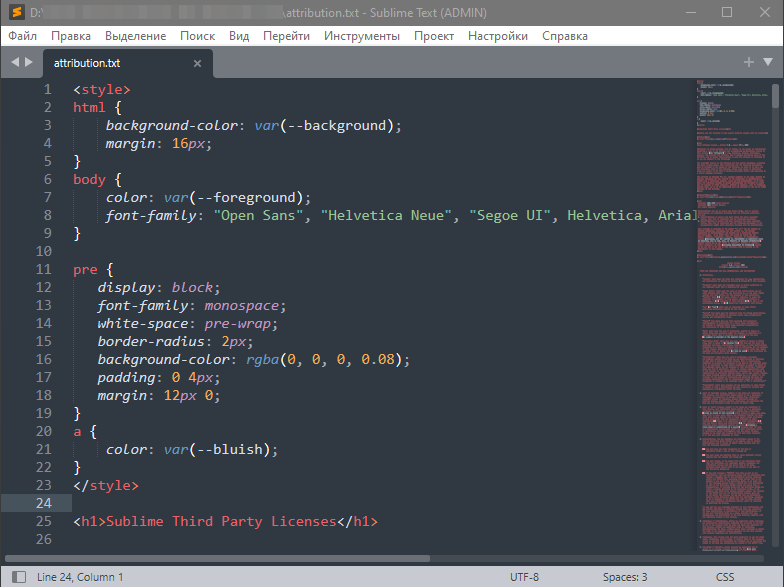
Task: Click the closing </style> tag
Action: pos(106,486)
